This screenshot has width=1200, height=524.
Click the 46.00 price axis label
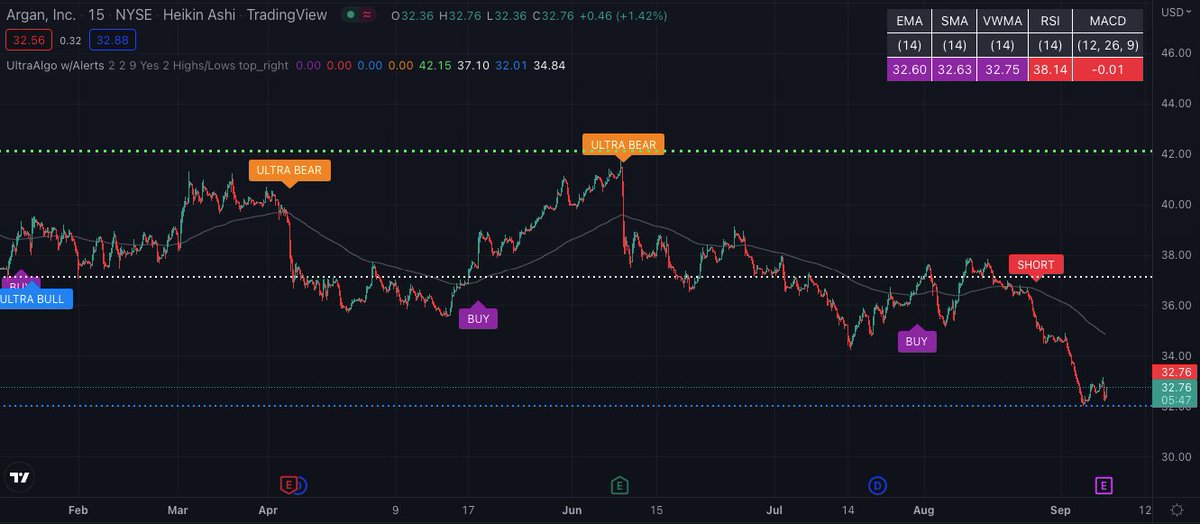coord(1176,52)
